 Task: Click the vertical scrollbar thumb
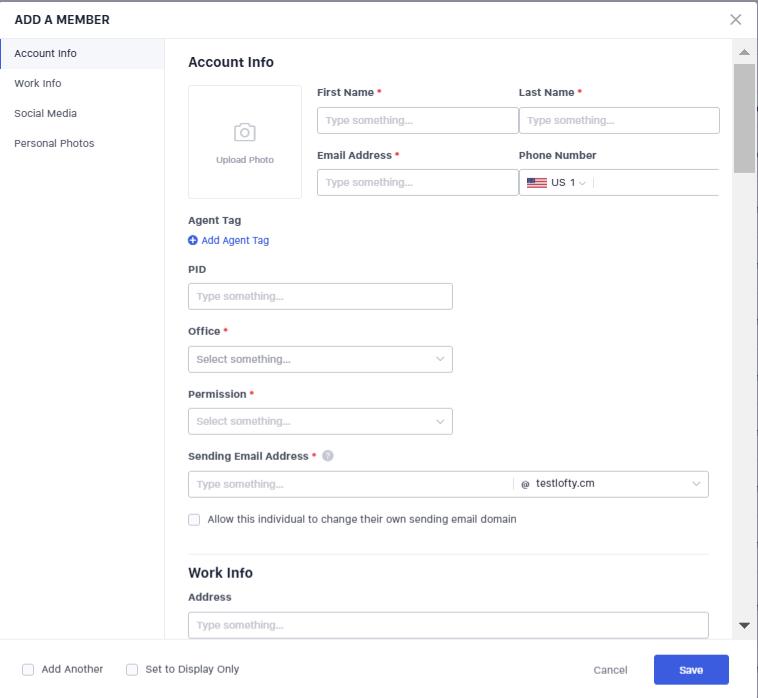point(744,118)
